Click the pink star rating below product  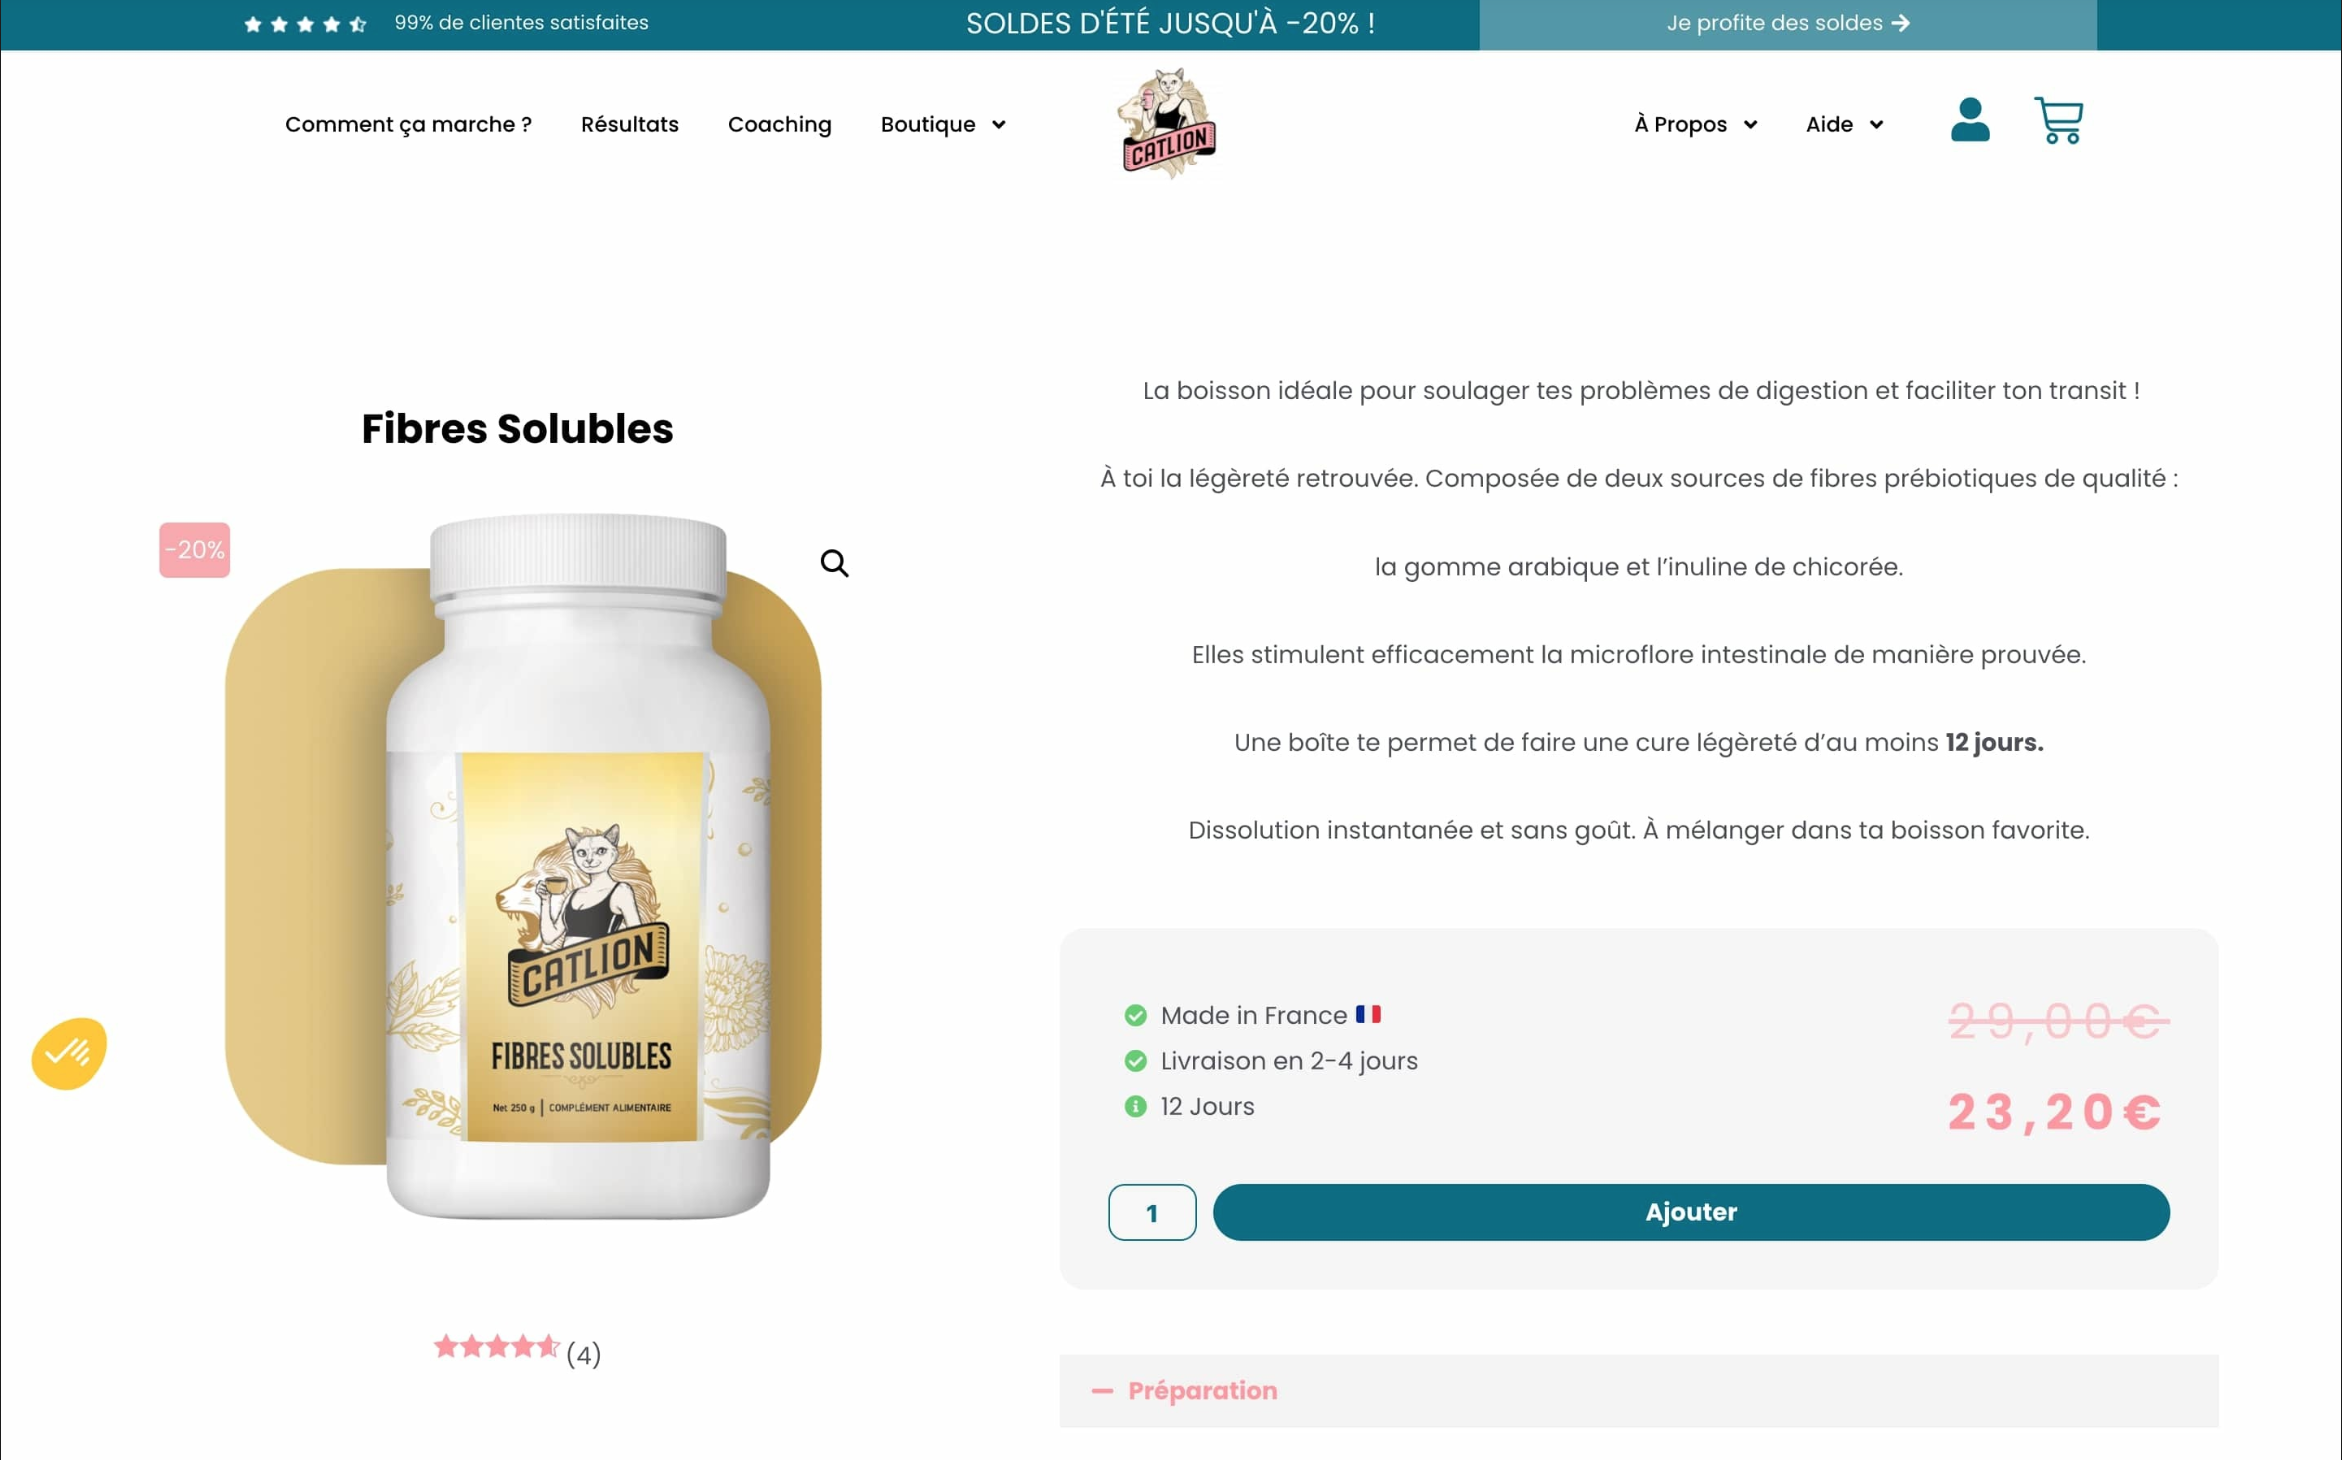pyautogui.click(x=496, y=1347)
